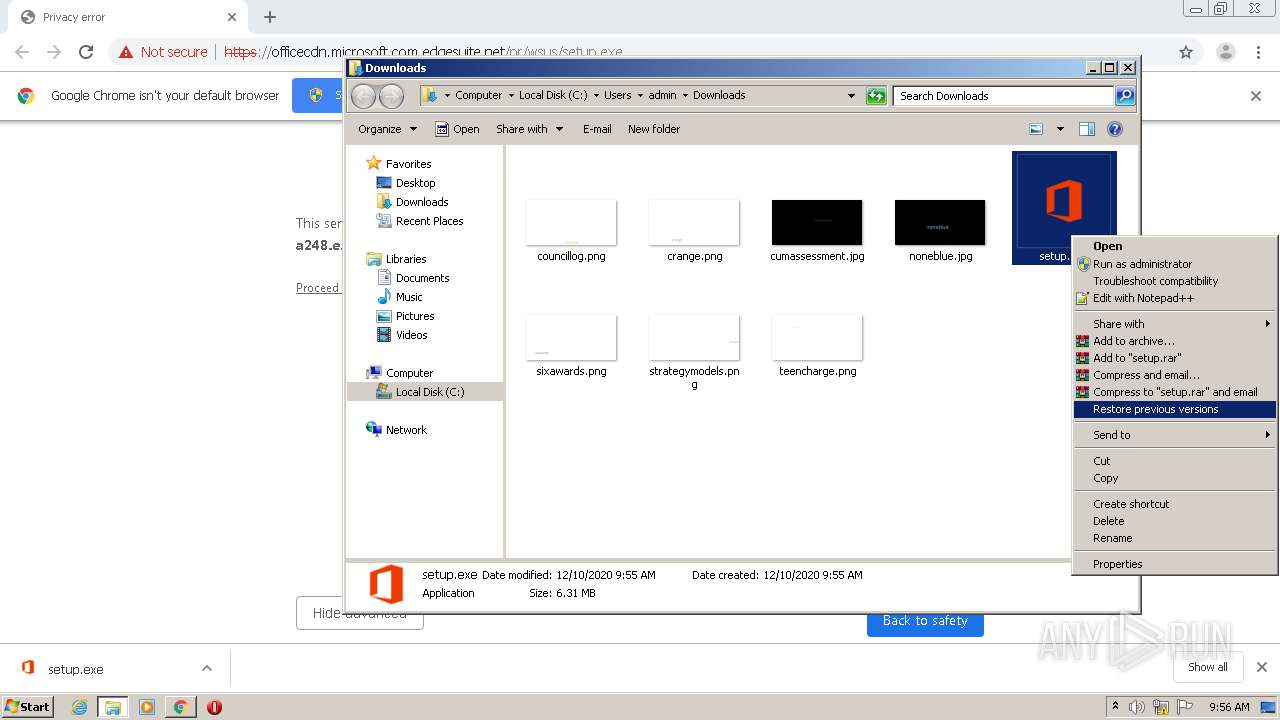Open the Share with toolbar dropdown
1280x720 pixels.
coord(530,129)
